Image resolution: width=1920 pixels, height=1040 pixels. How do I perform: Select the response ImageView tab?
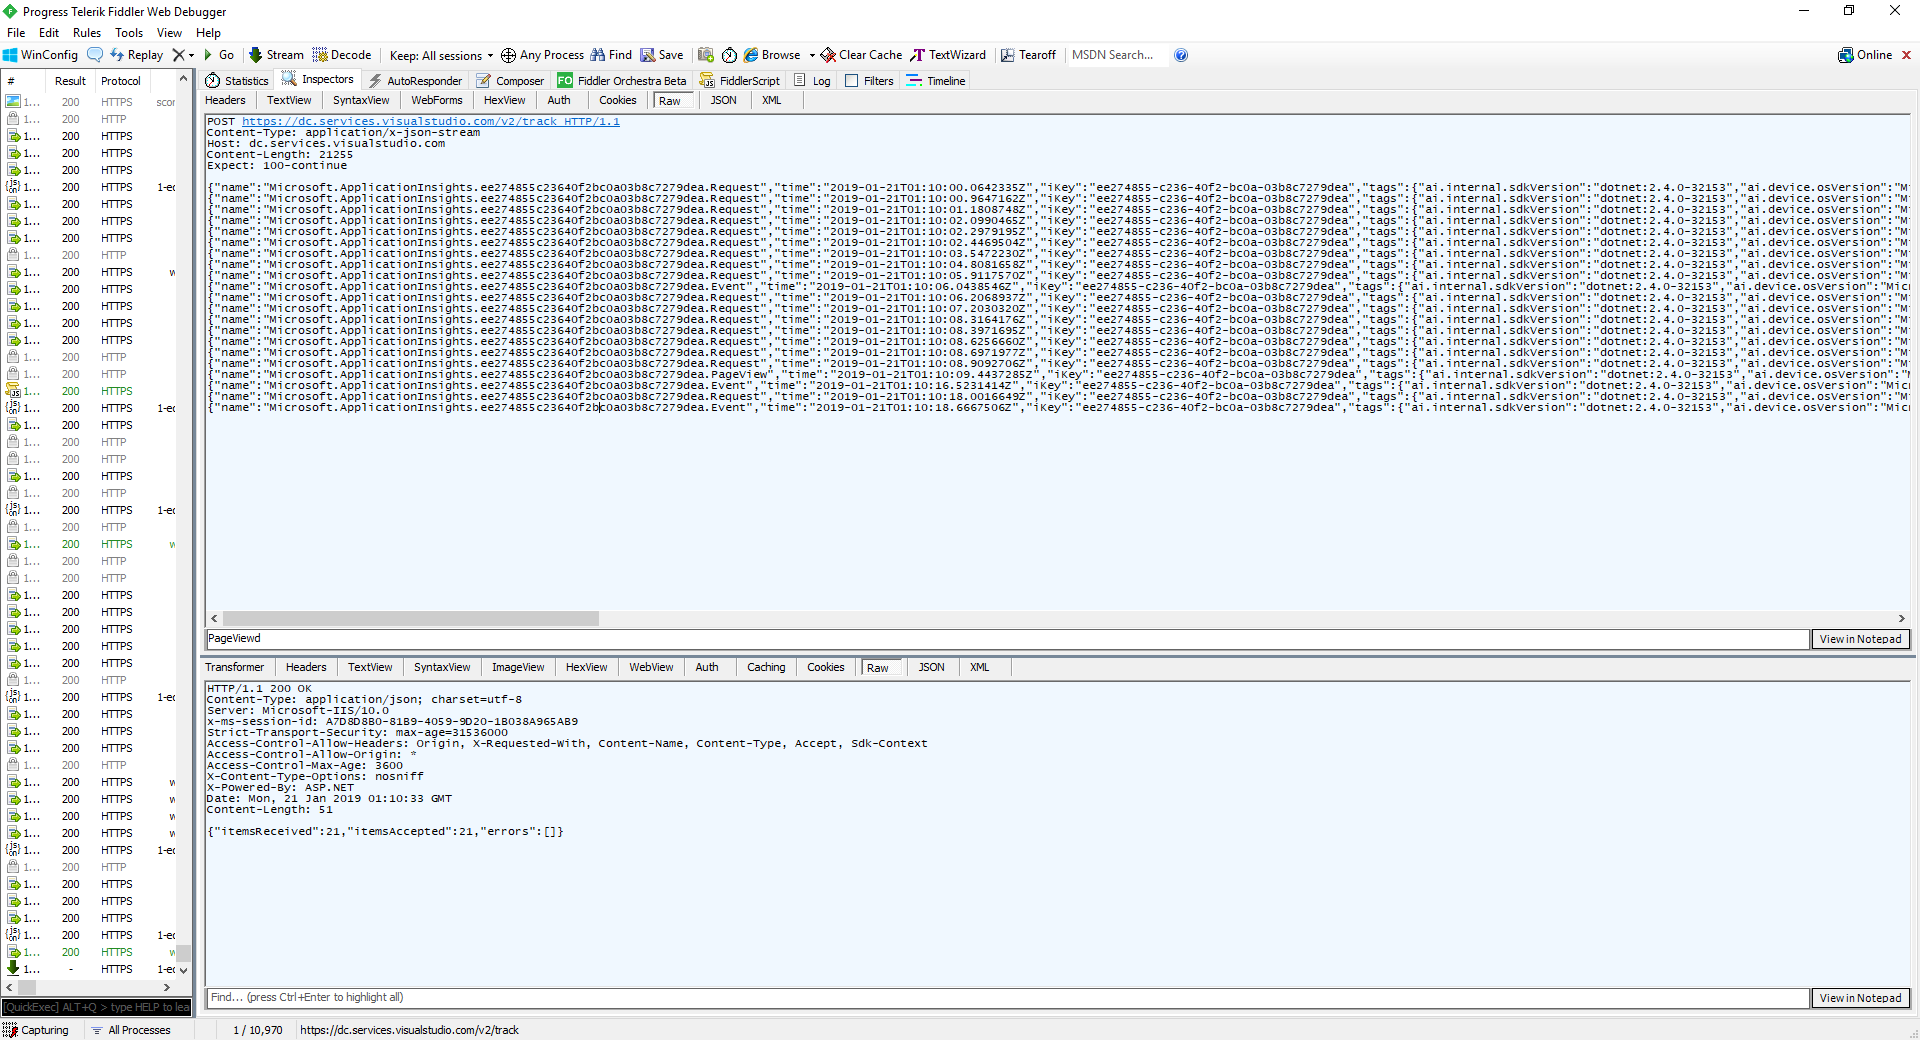tap(518, 667)
